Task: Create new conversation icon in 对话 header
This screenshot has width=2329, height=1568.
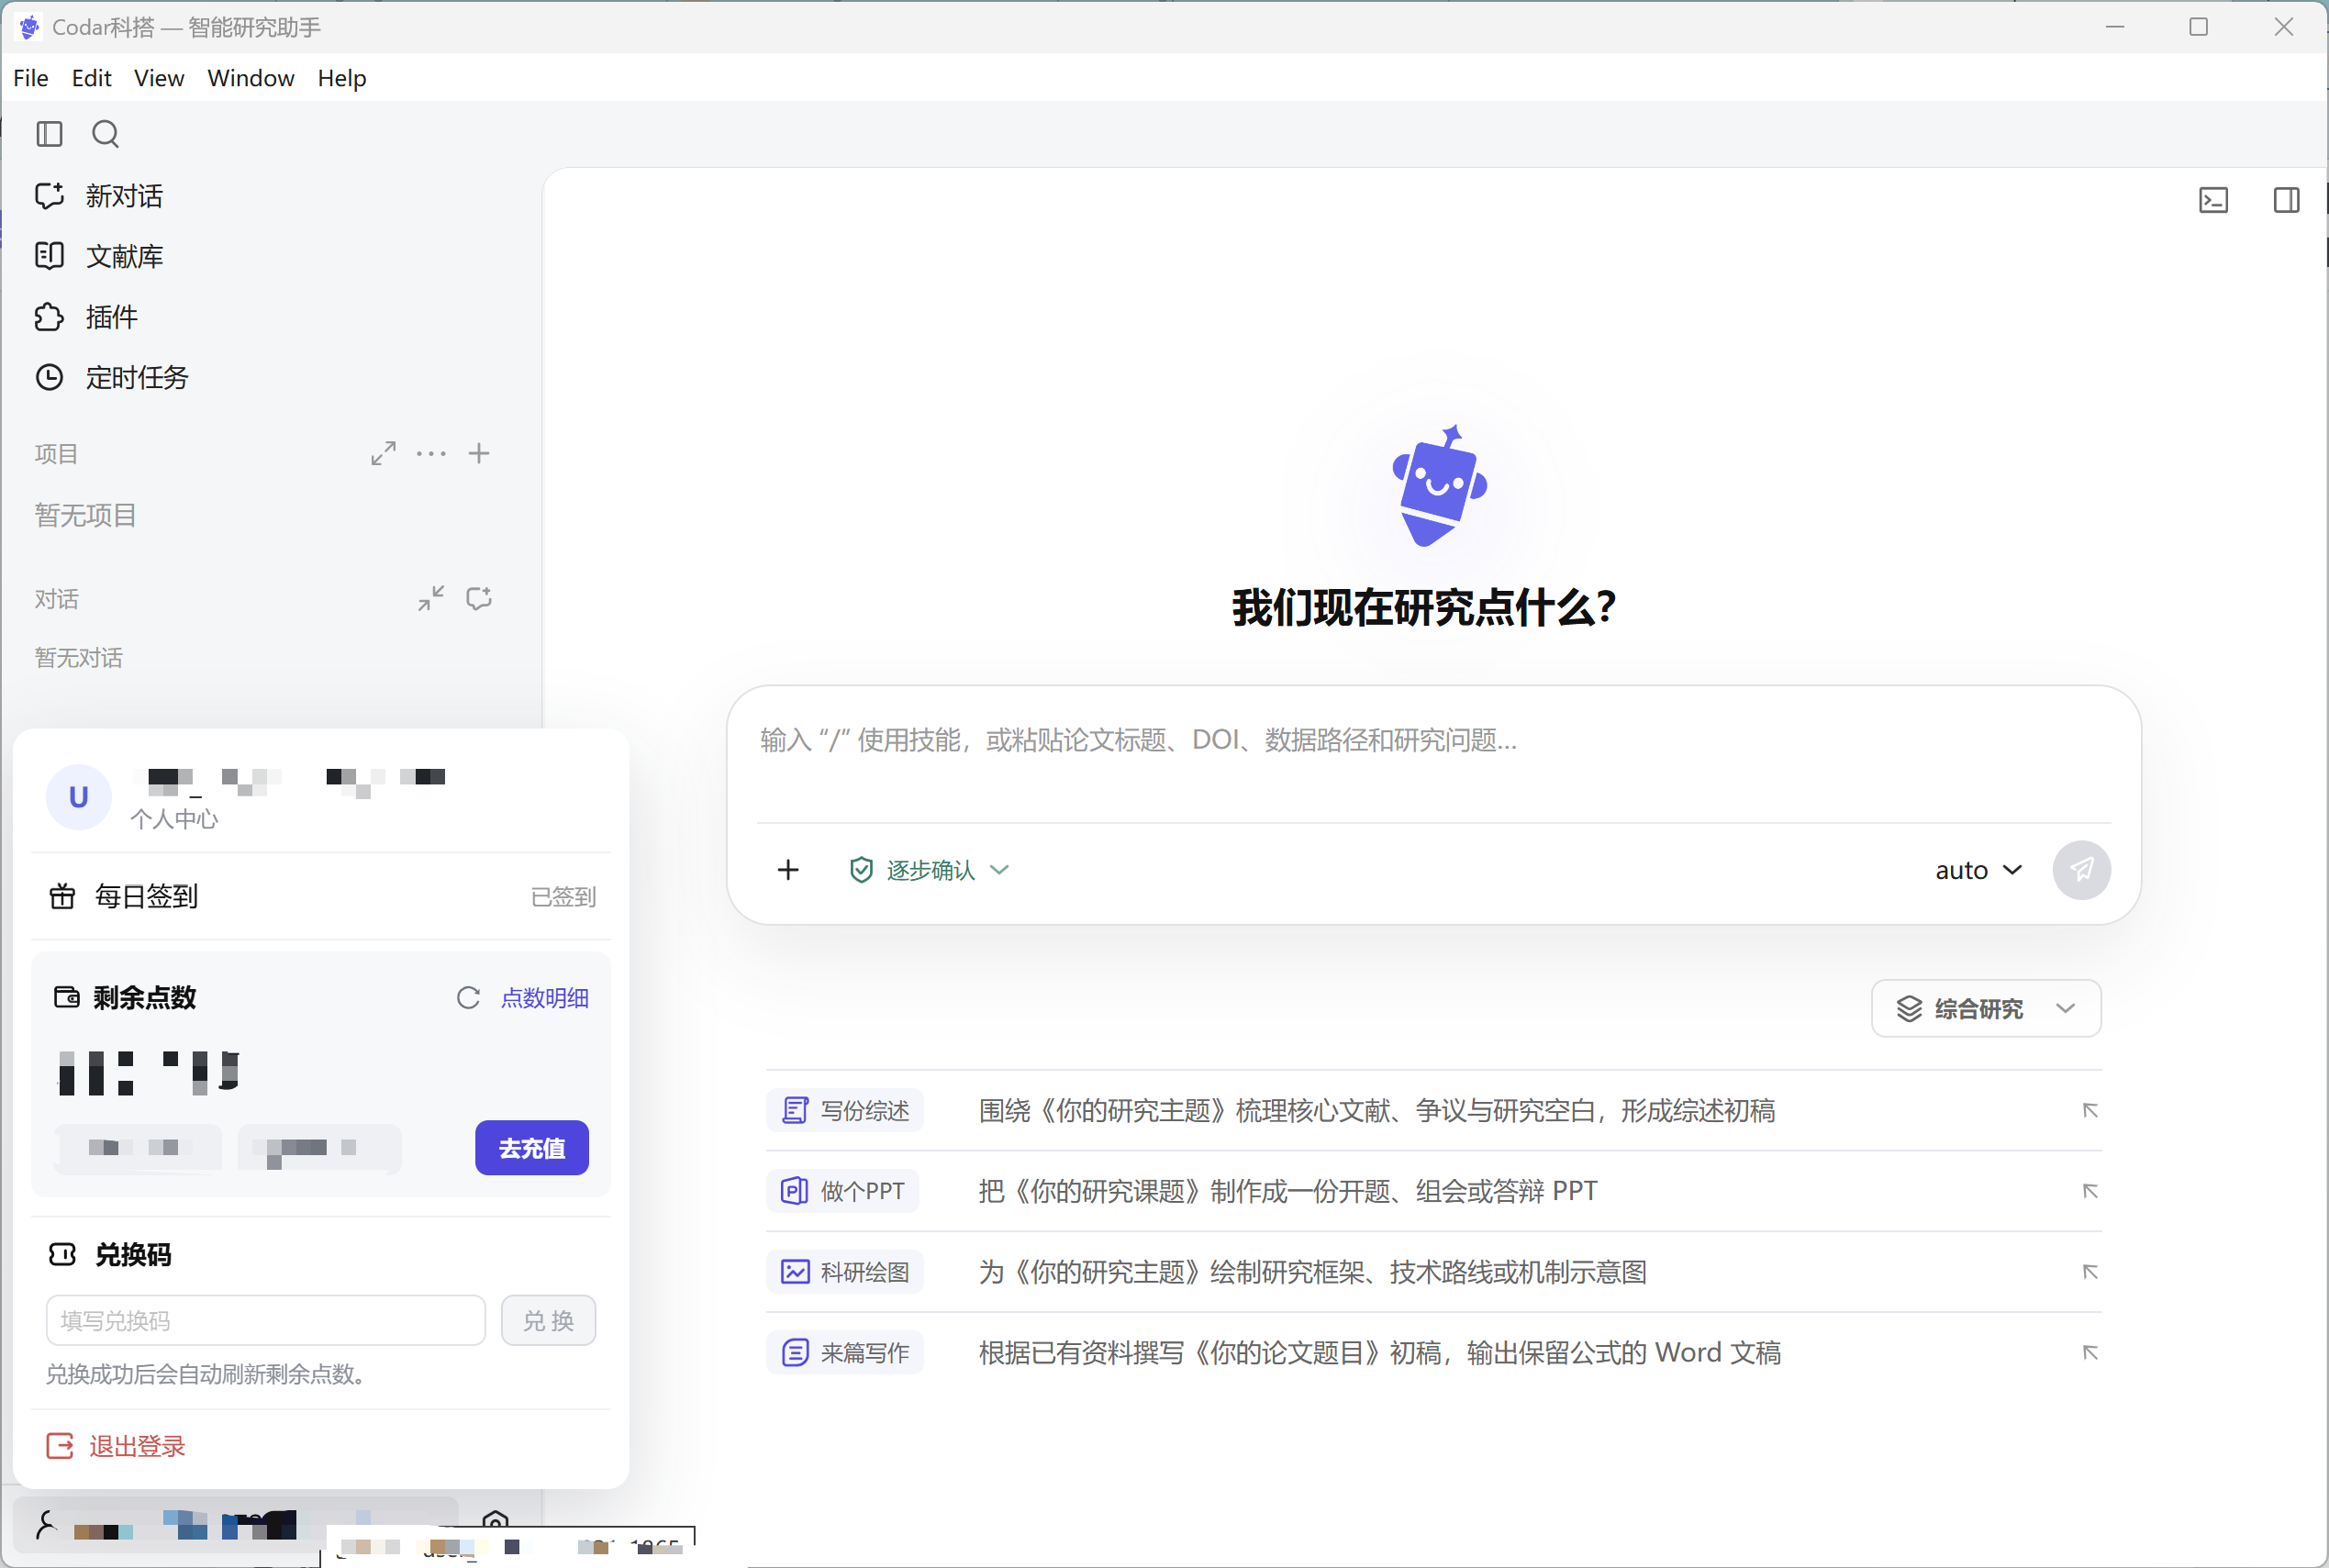Action: coord(479,599)
